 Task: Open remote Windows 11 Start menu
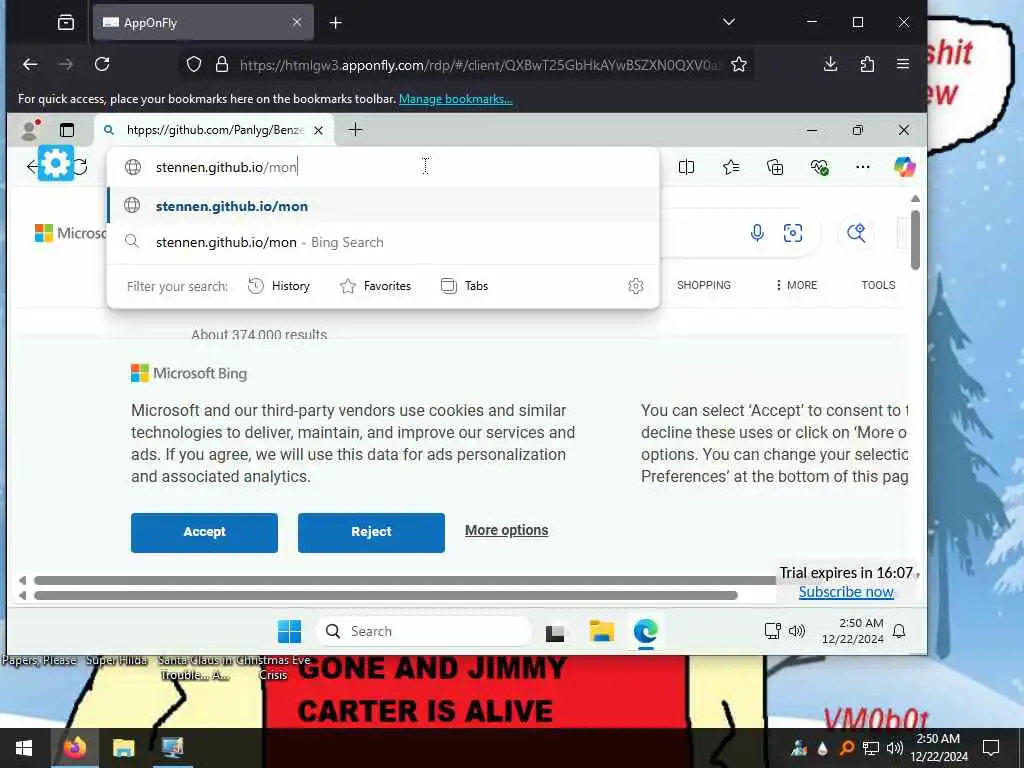coord(289,632)
